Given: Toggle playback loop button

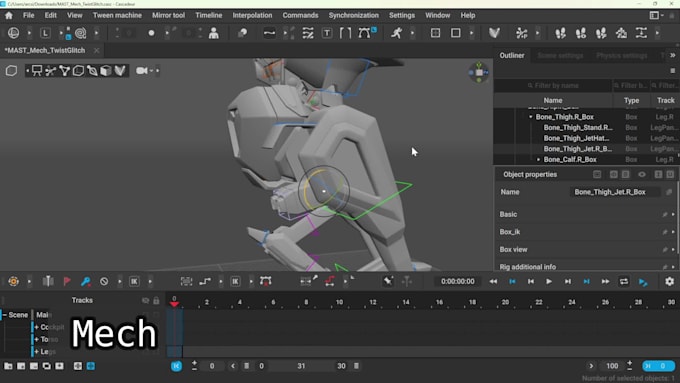Looking at the screenshot, I should (624, 282).
